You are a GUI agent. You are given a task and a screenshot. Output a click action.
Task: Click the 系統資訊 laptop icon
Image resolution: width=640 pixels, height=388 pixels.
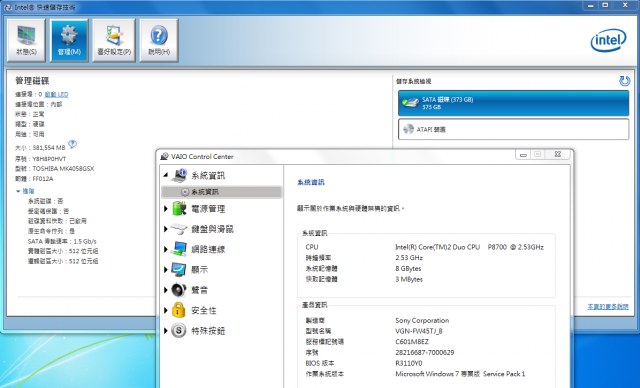[x=179, y=175]
